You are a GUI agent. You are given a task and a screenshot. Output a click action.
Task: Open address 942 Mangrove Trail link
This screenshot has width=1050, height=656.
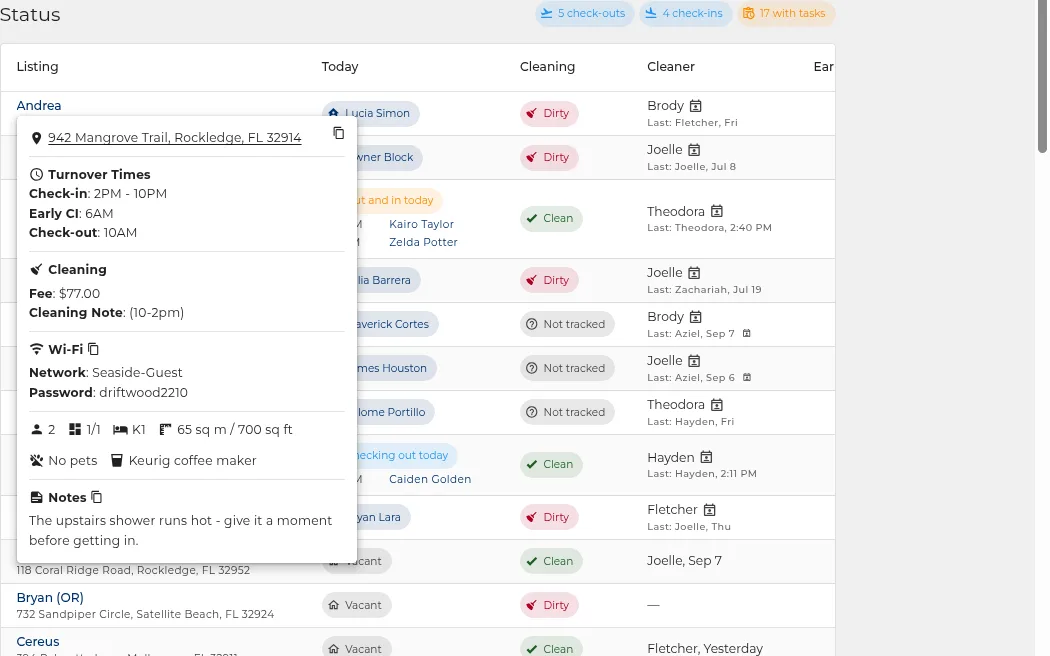pyautogui.click(x=174, y=137)
